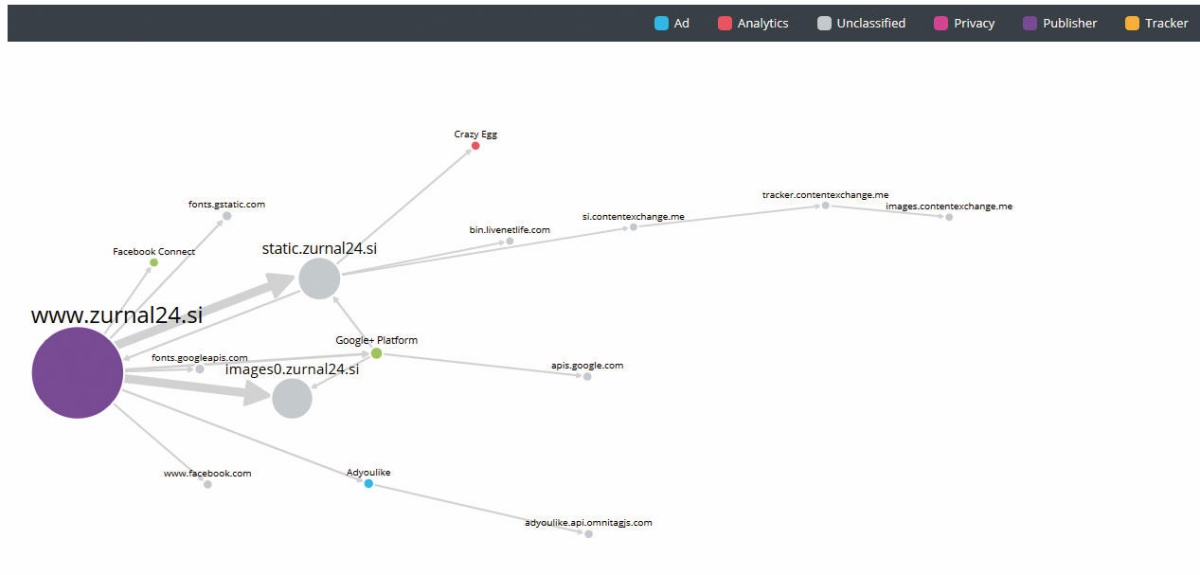Image resolution: width=1200 pixels, height=575 pixels.
Task: Click the images0.zurnal24.si text label
Action: [x=292, y=369]
